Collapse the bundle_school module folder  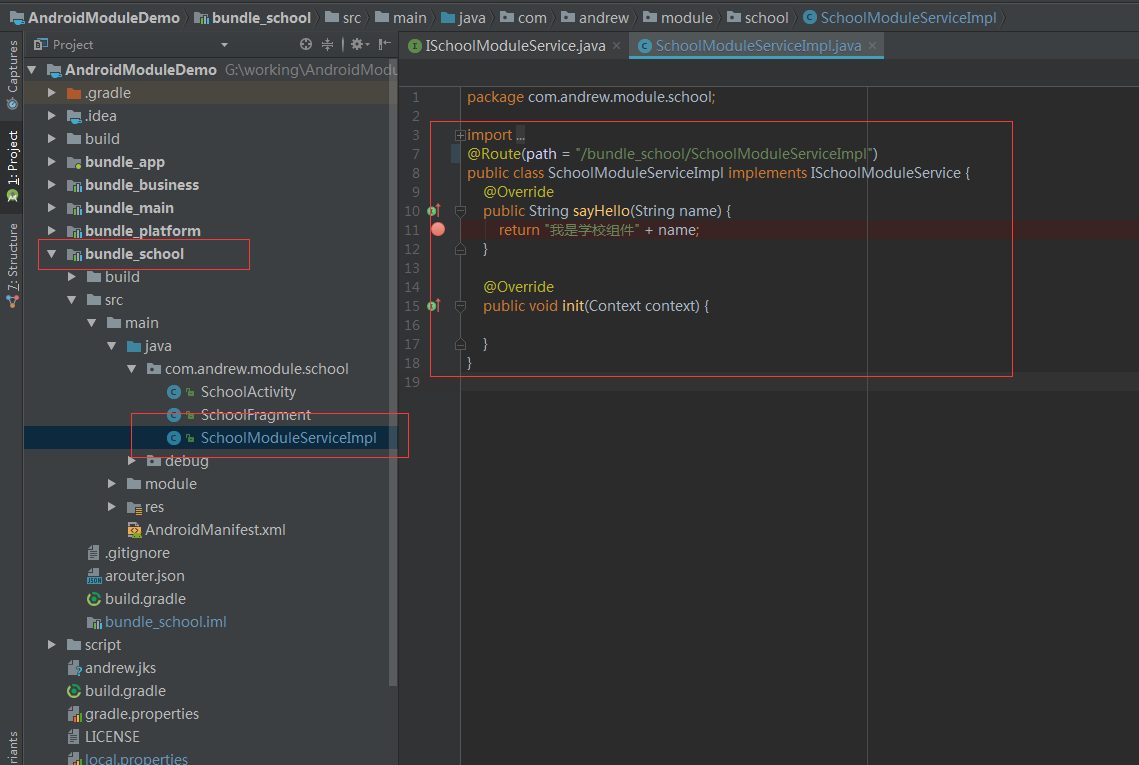point(51,254)
